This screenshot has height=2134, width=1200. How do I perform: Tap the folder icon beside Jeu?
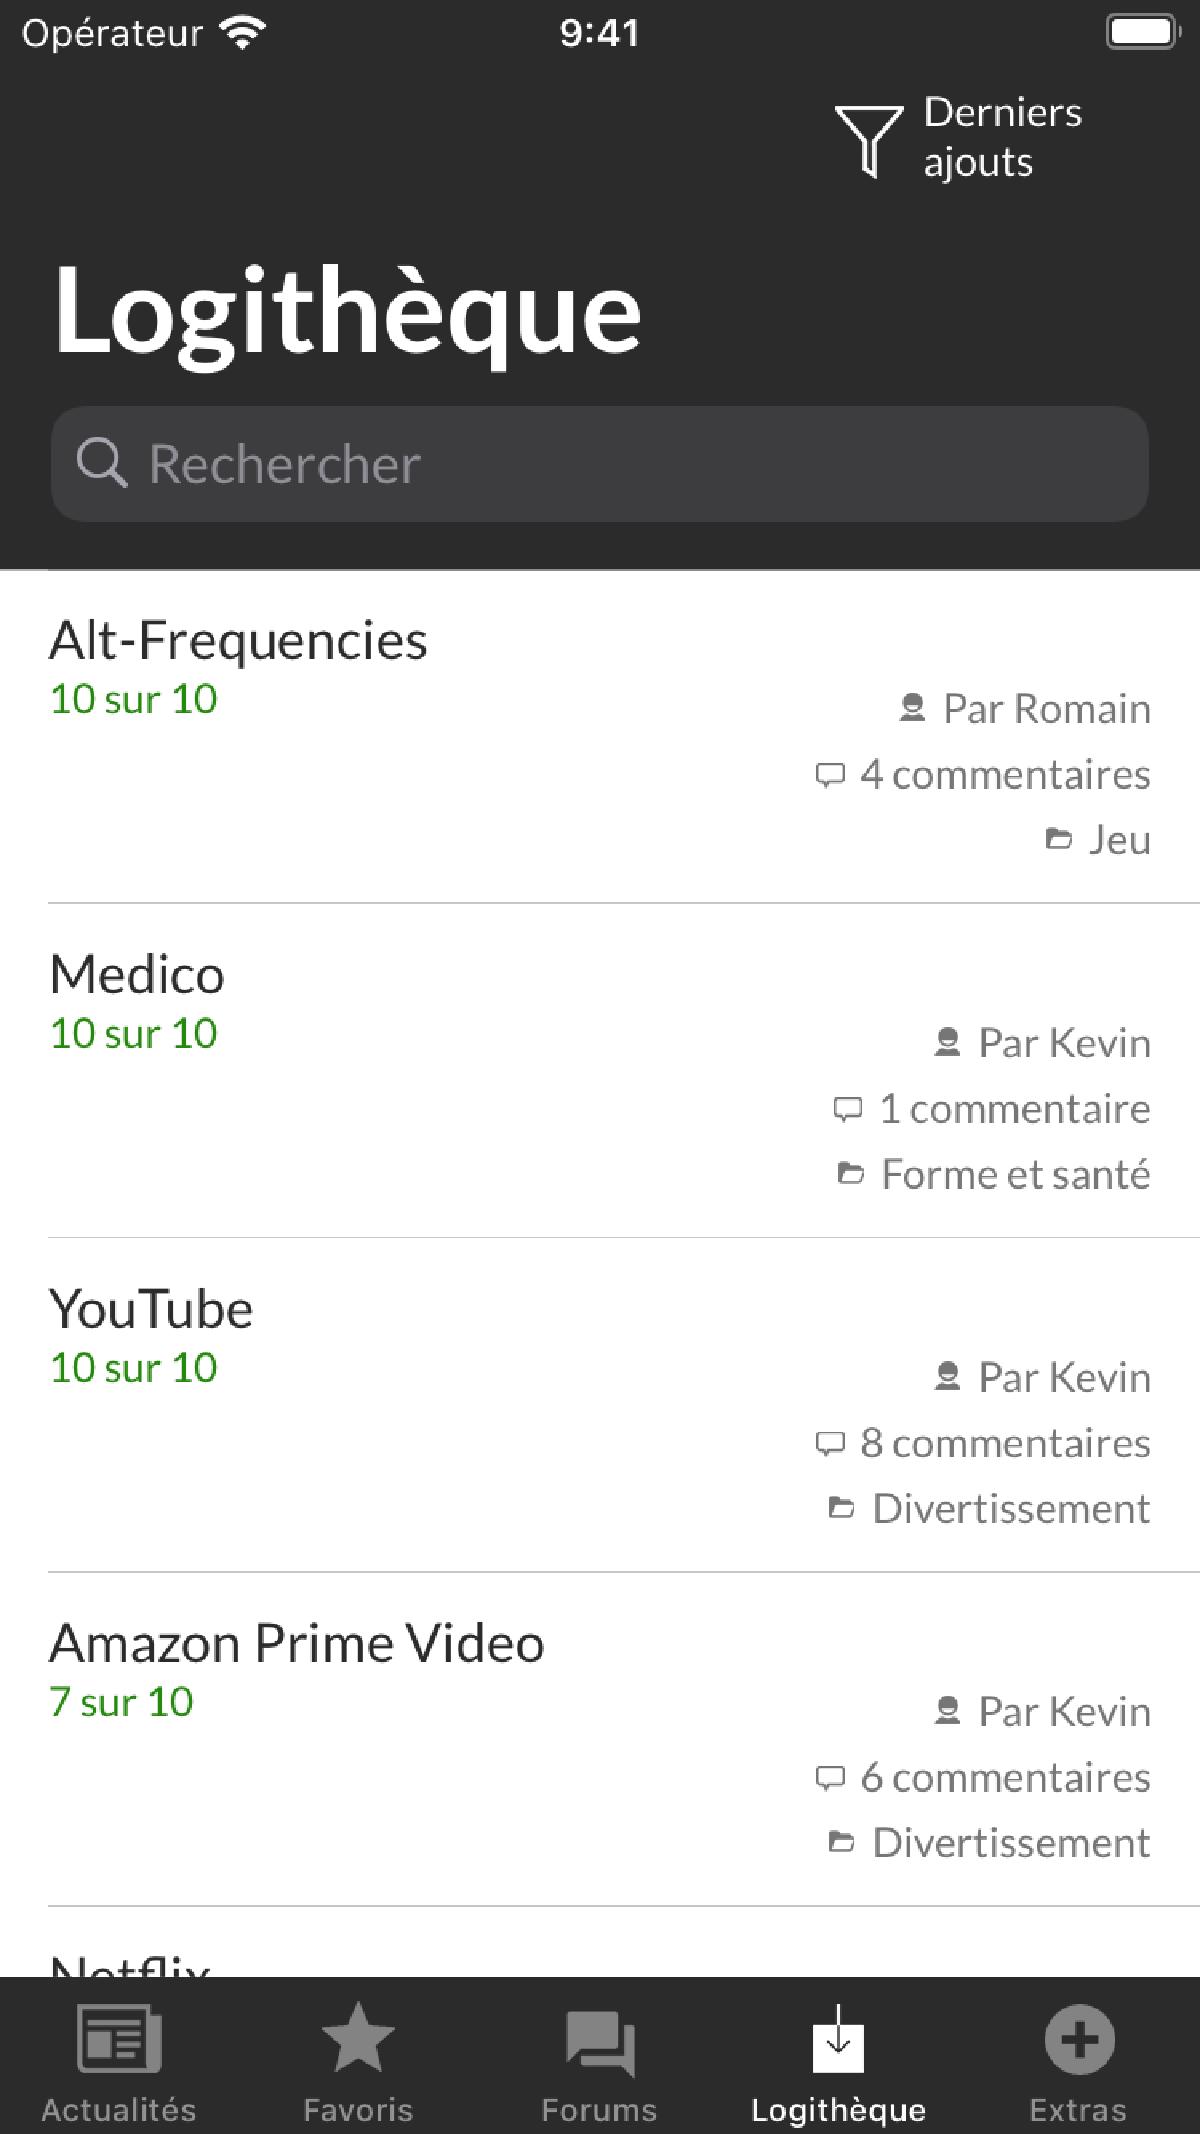pyautogui.click(x=1058, y=840)
